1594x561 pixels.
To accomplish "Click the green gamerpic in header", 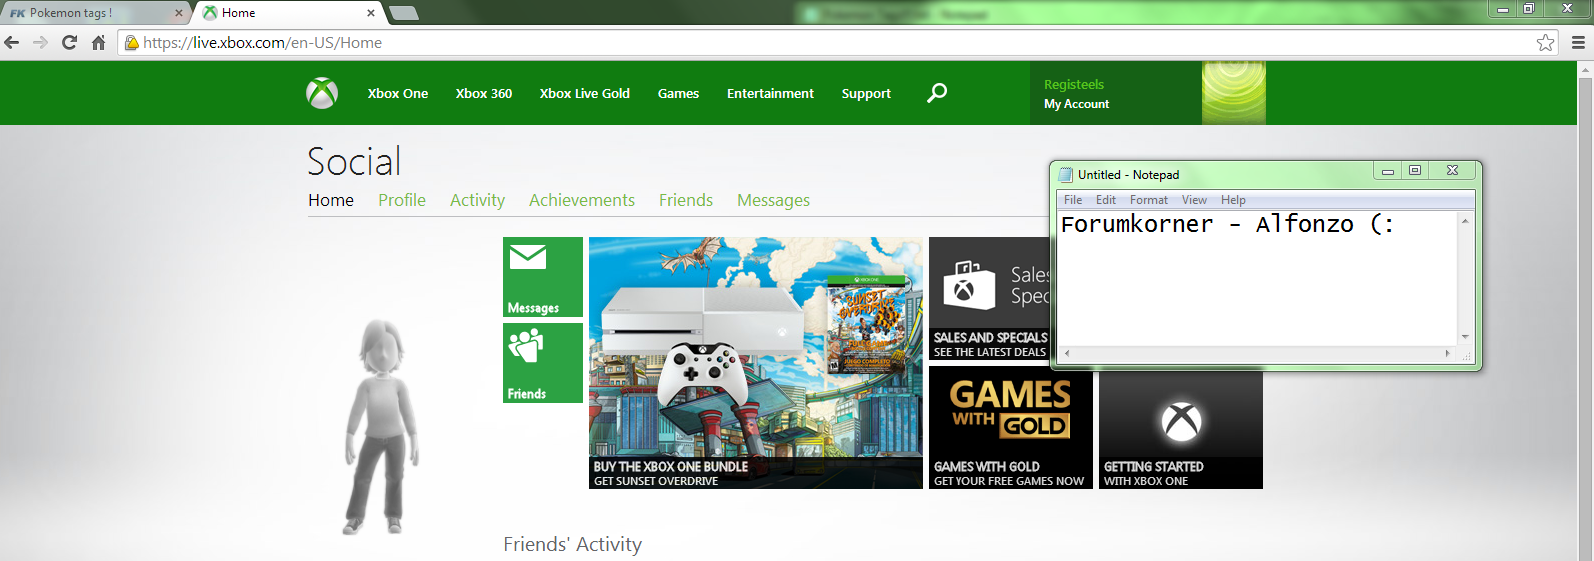I will [x=1234, y=93].
